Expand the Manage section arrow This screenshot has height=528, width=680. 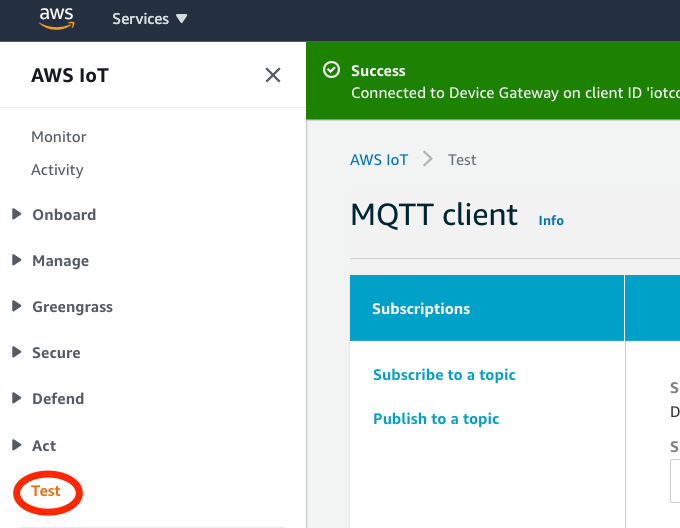(16, 260)
